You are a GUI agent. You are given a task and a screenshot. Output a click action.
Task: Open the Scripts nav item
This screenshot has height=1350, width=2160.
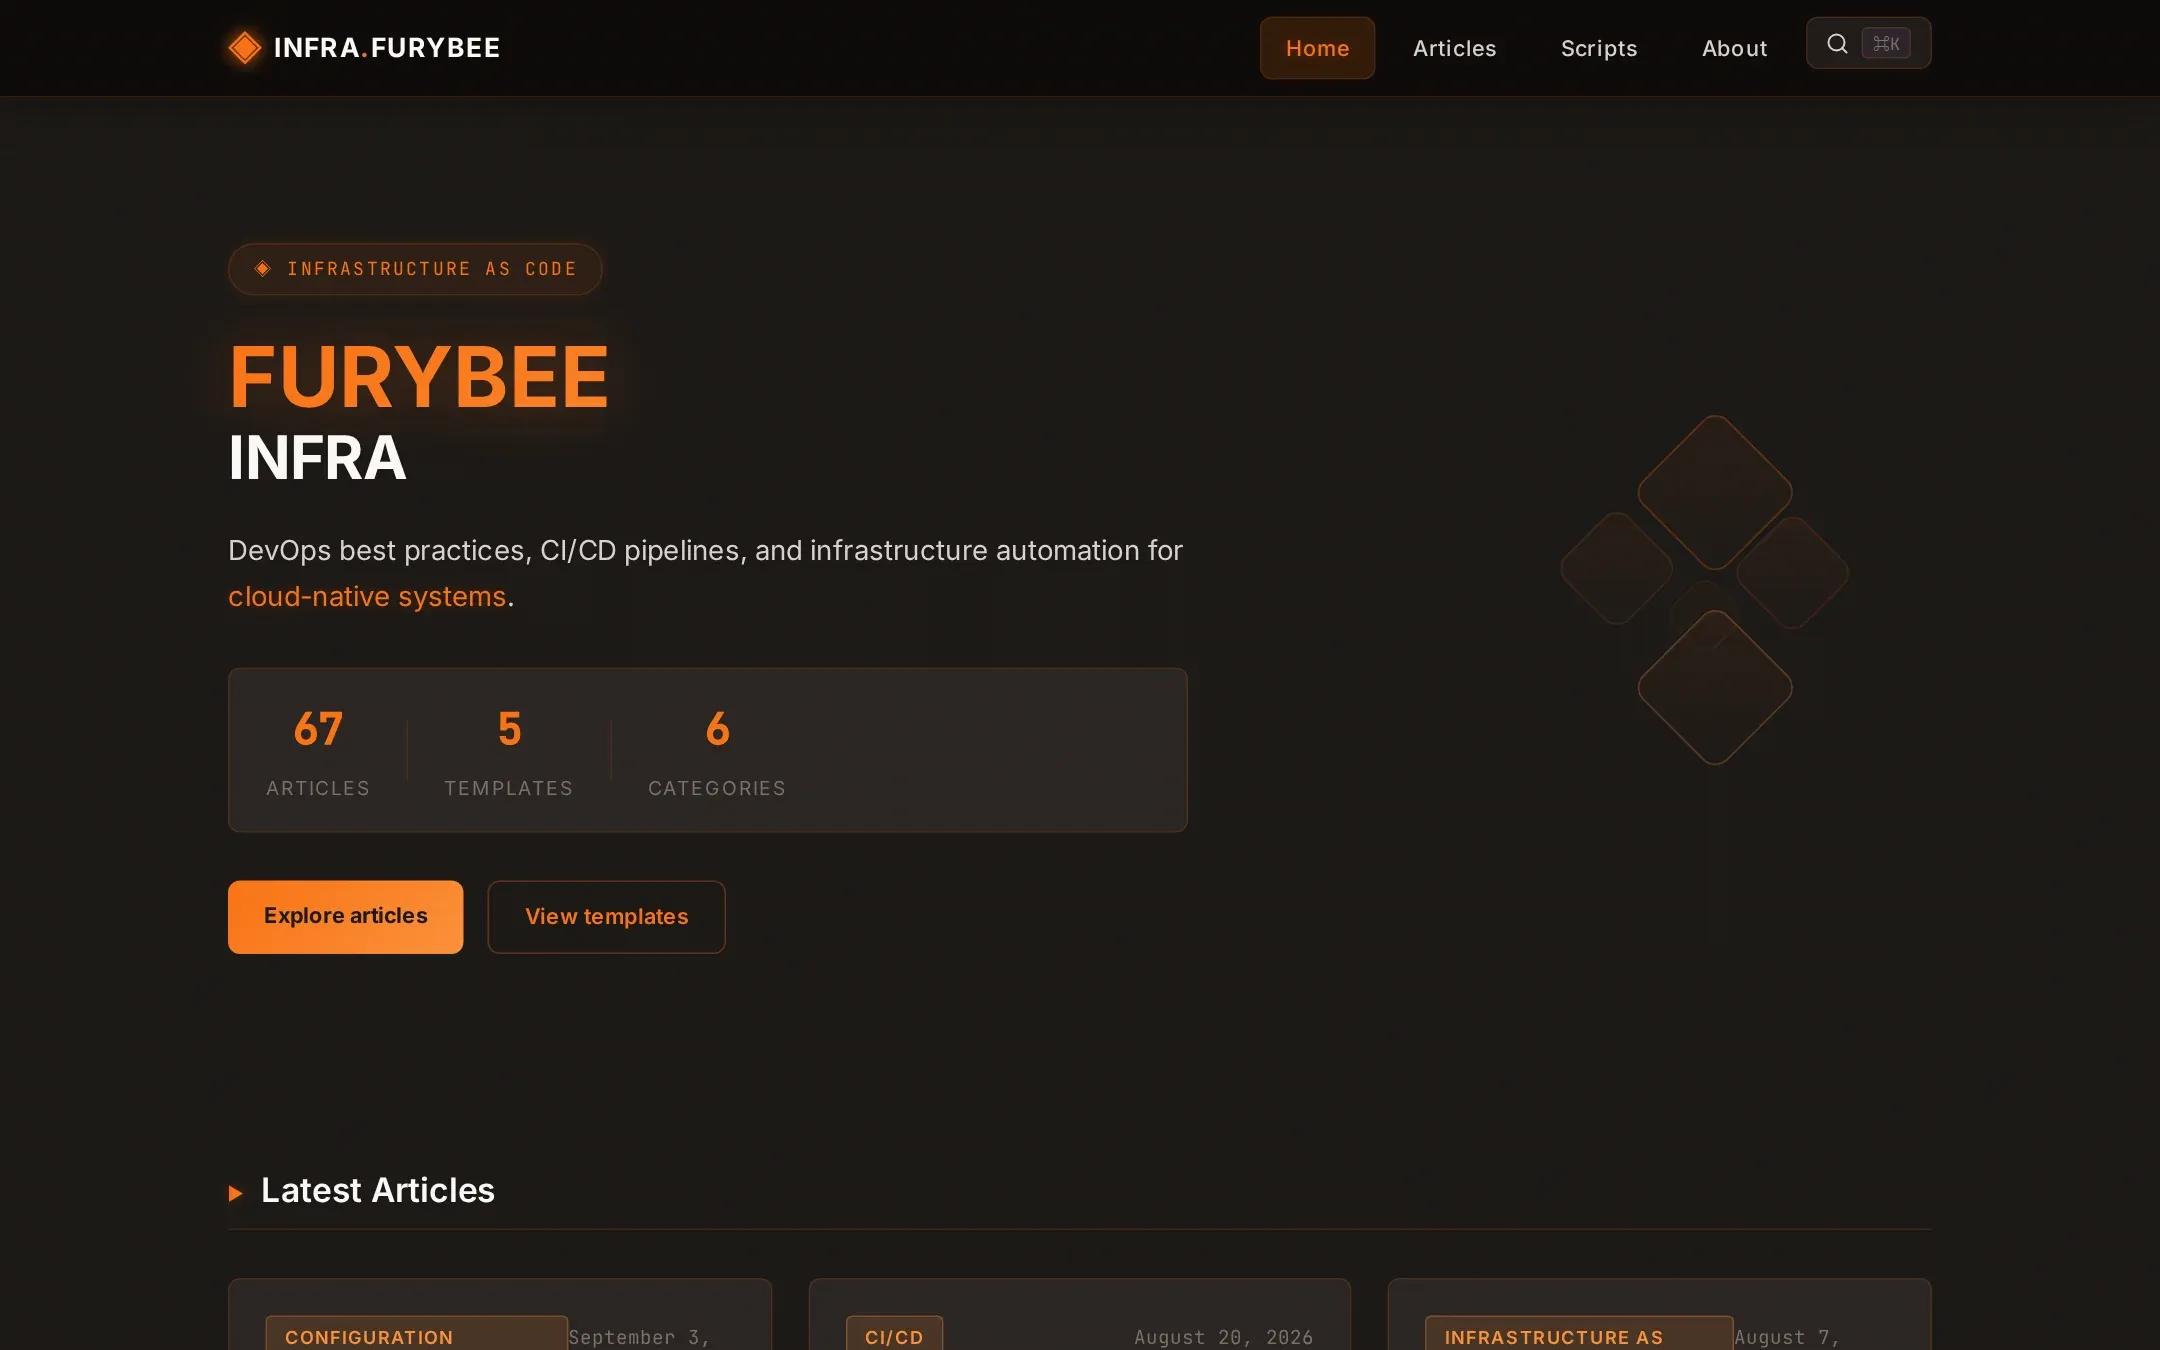click(x=1599, y=48)
